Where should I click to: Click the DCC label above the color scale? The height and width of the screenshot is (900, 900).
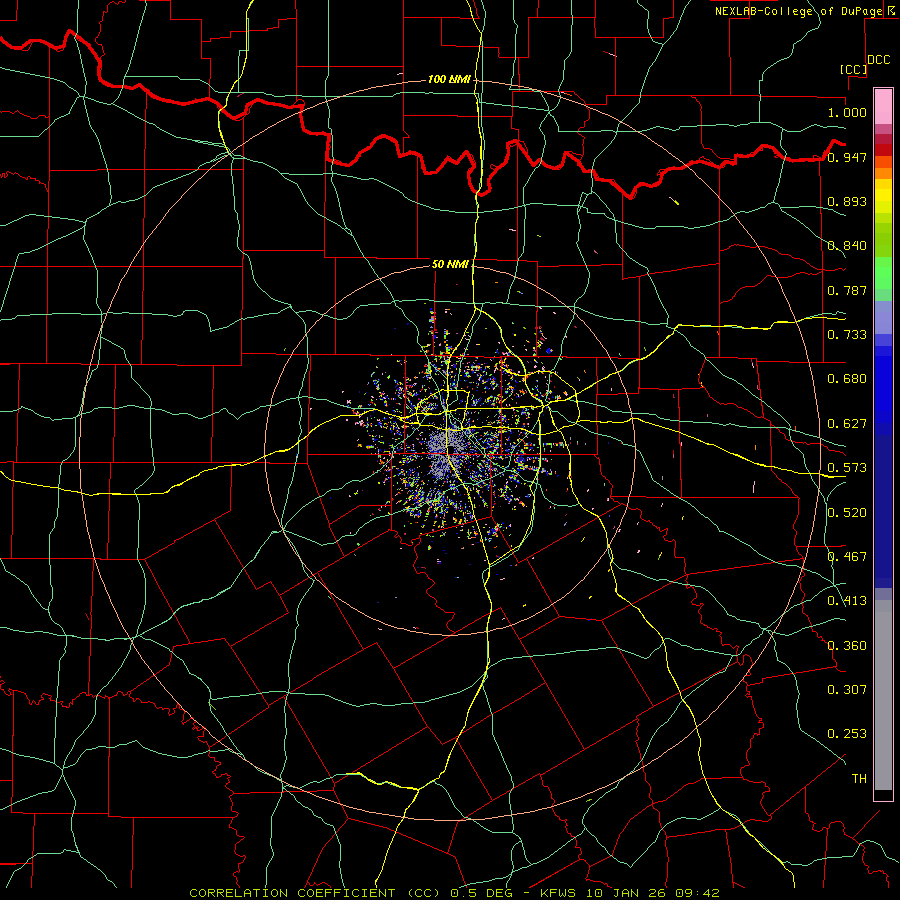(x=878, y=60)
